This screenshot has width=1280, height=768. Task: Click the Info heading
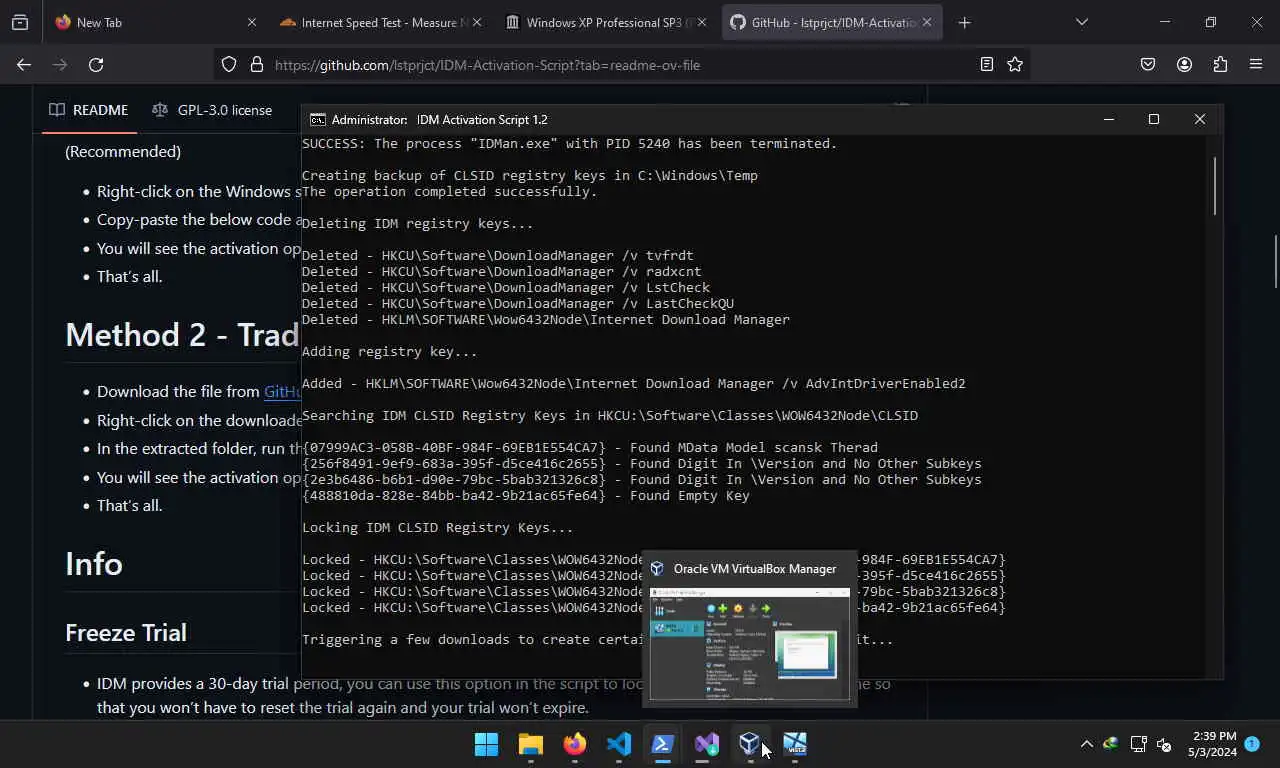pos(94,564)
